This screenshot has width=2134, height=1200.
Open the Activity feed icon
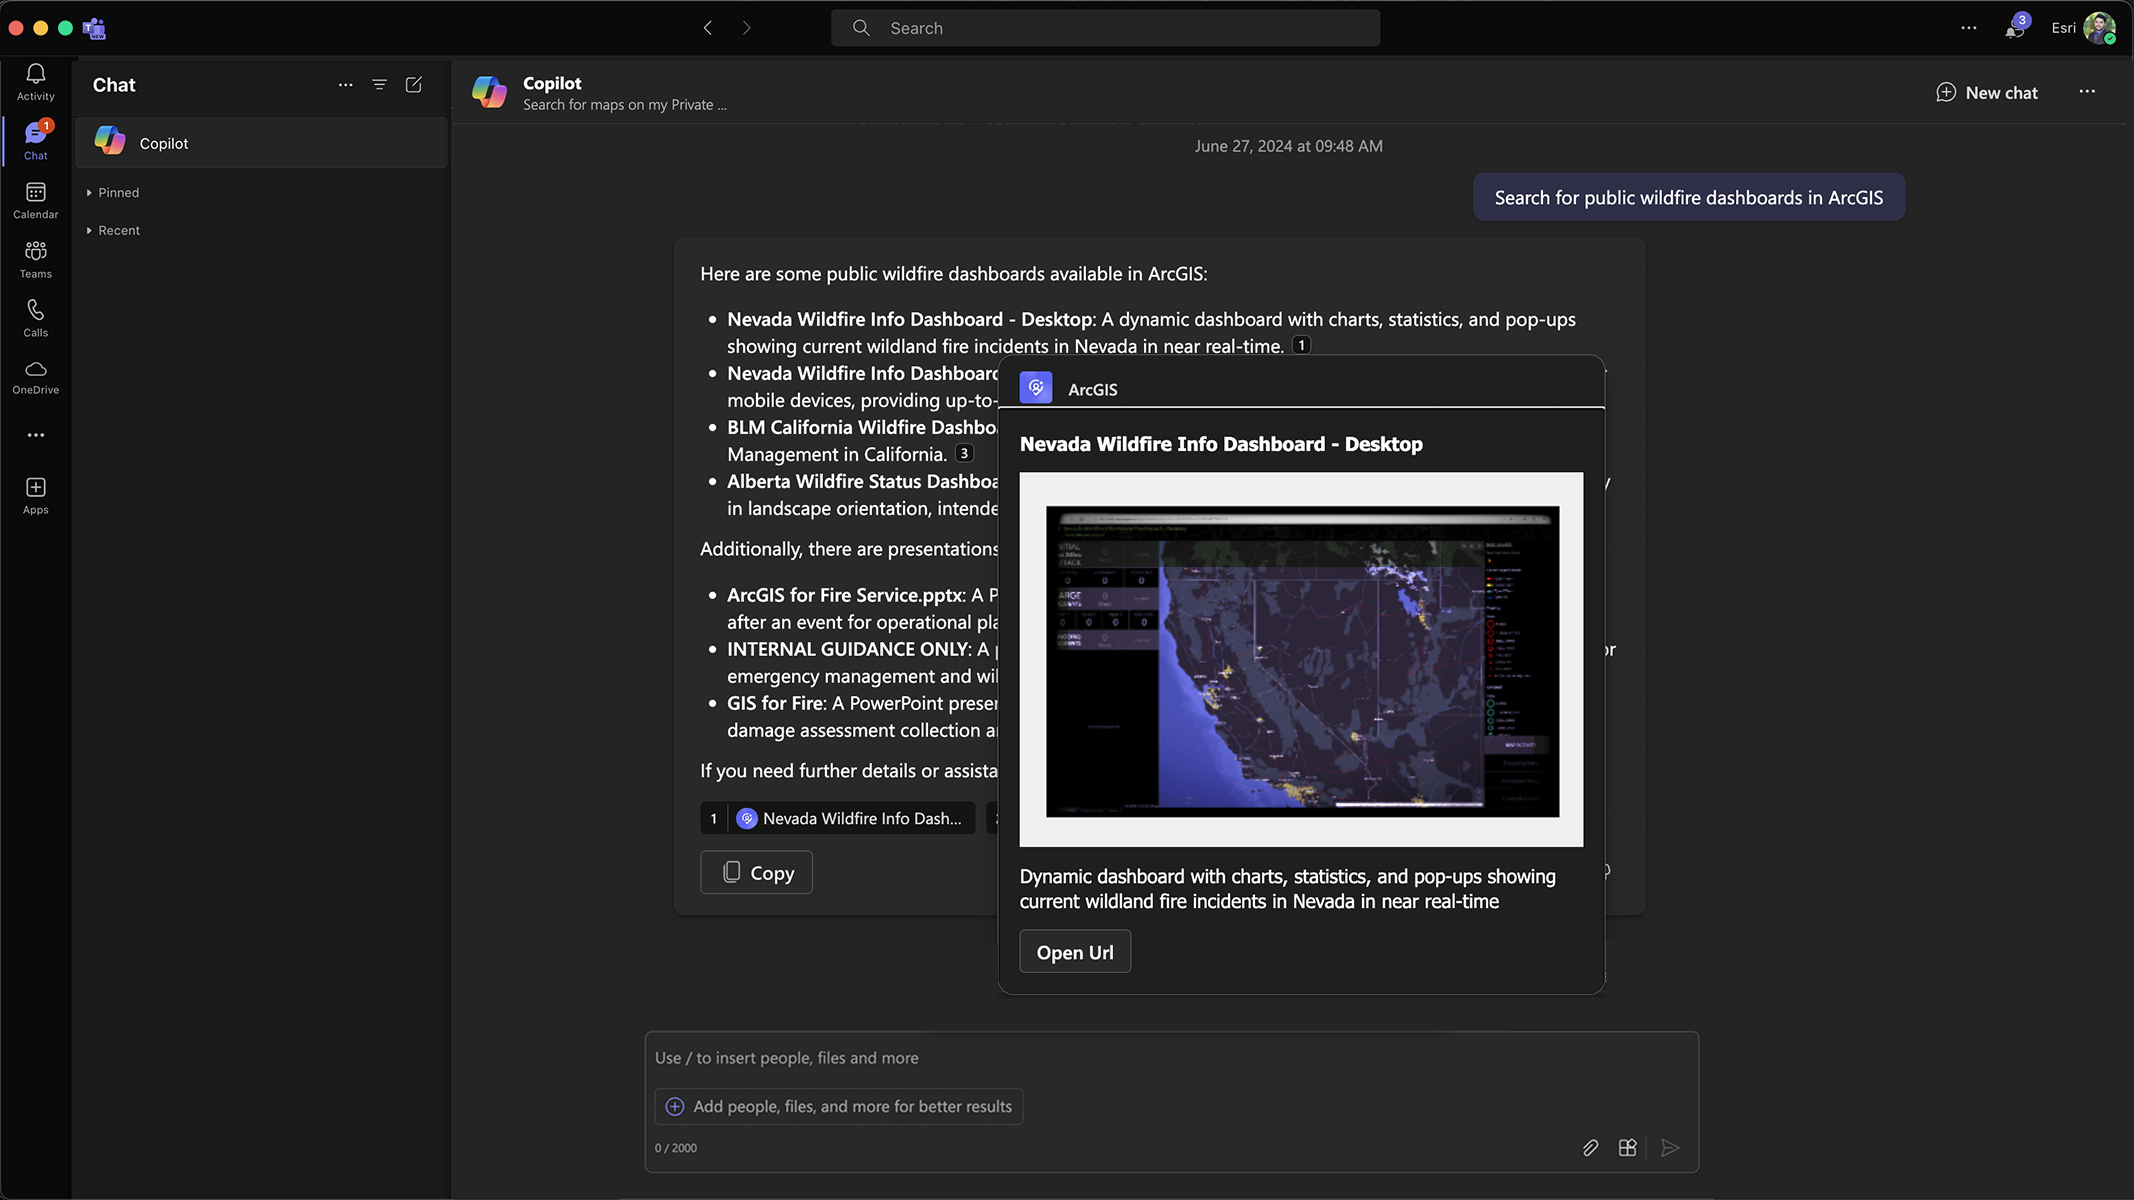(35, 81)
